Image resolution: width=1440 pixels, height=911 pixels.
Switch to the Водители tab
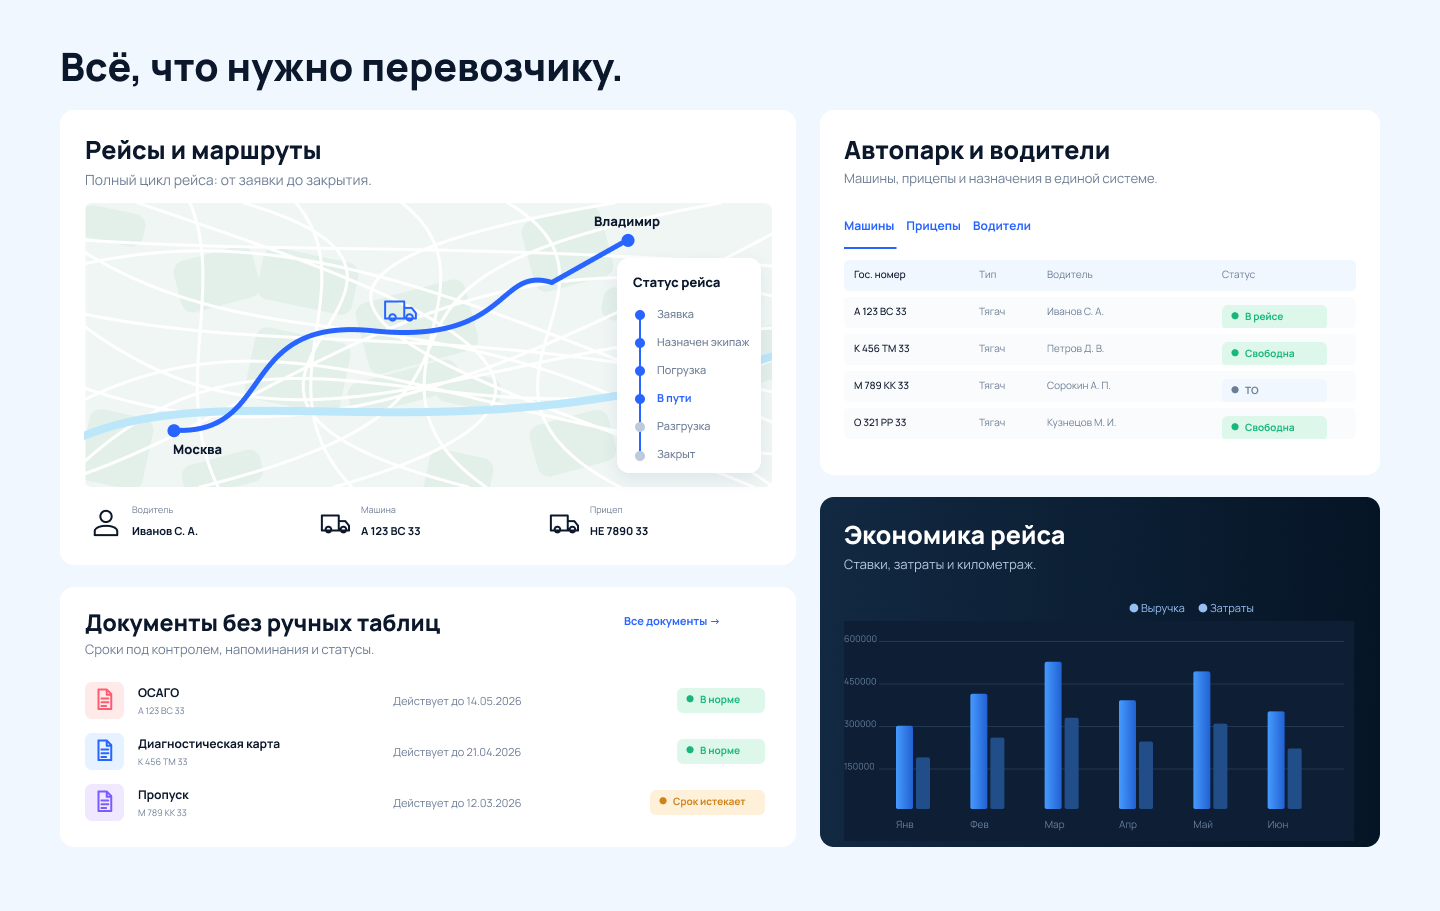coord(1001,226)
